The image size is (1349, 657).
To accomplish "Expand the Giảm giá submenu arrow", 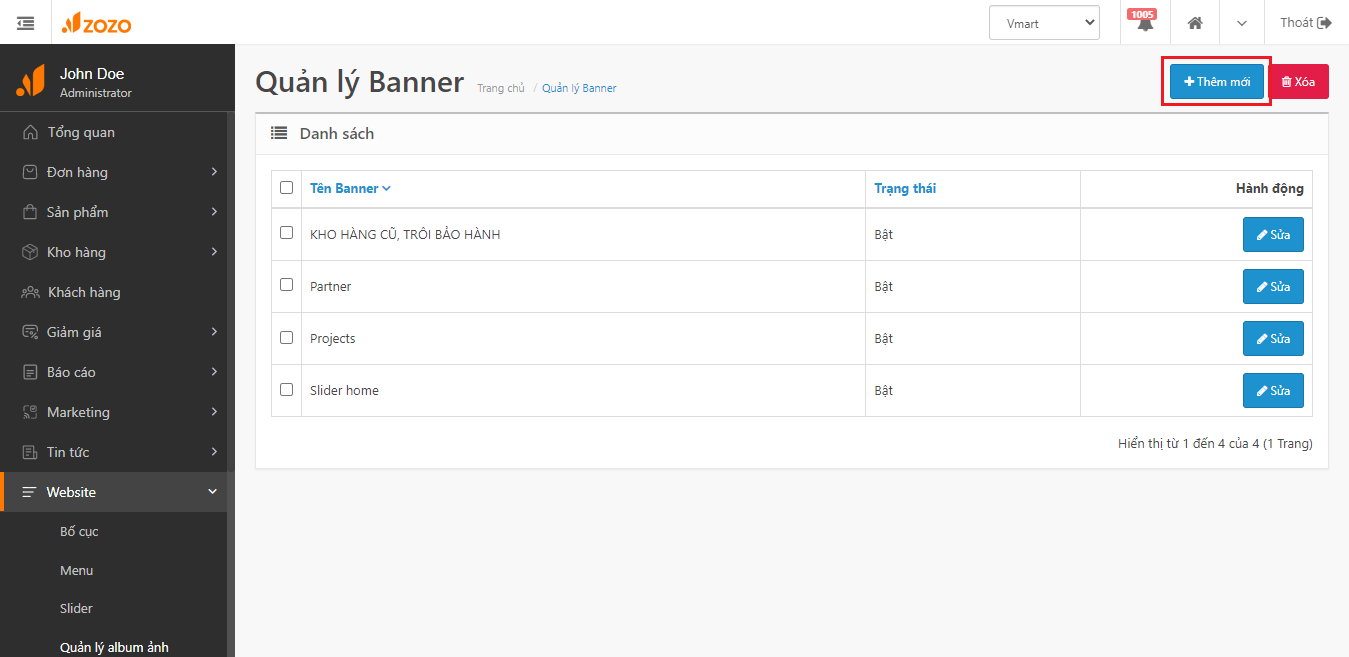I will 213,332.
